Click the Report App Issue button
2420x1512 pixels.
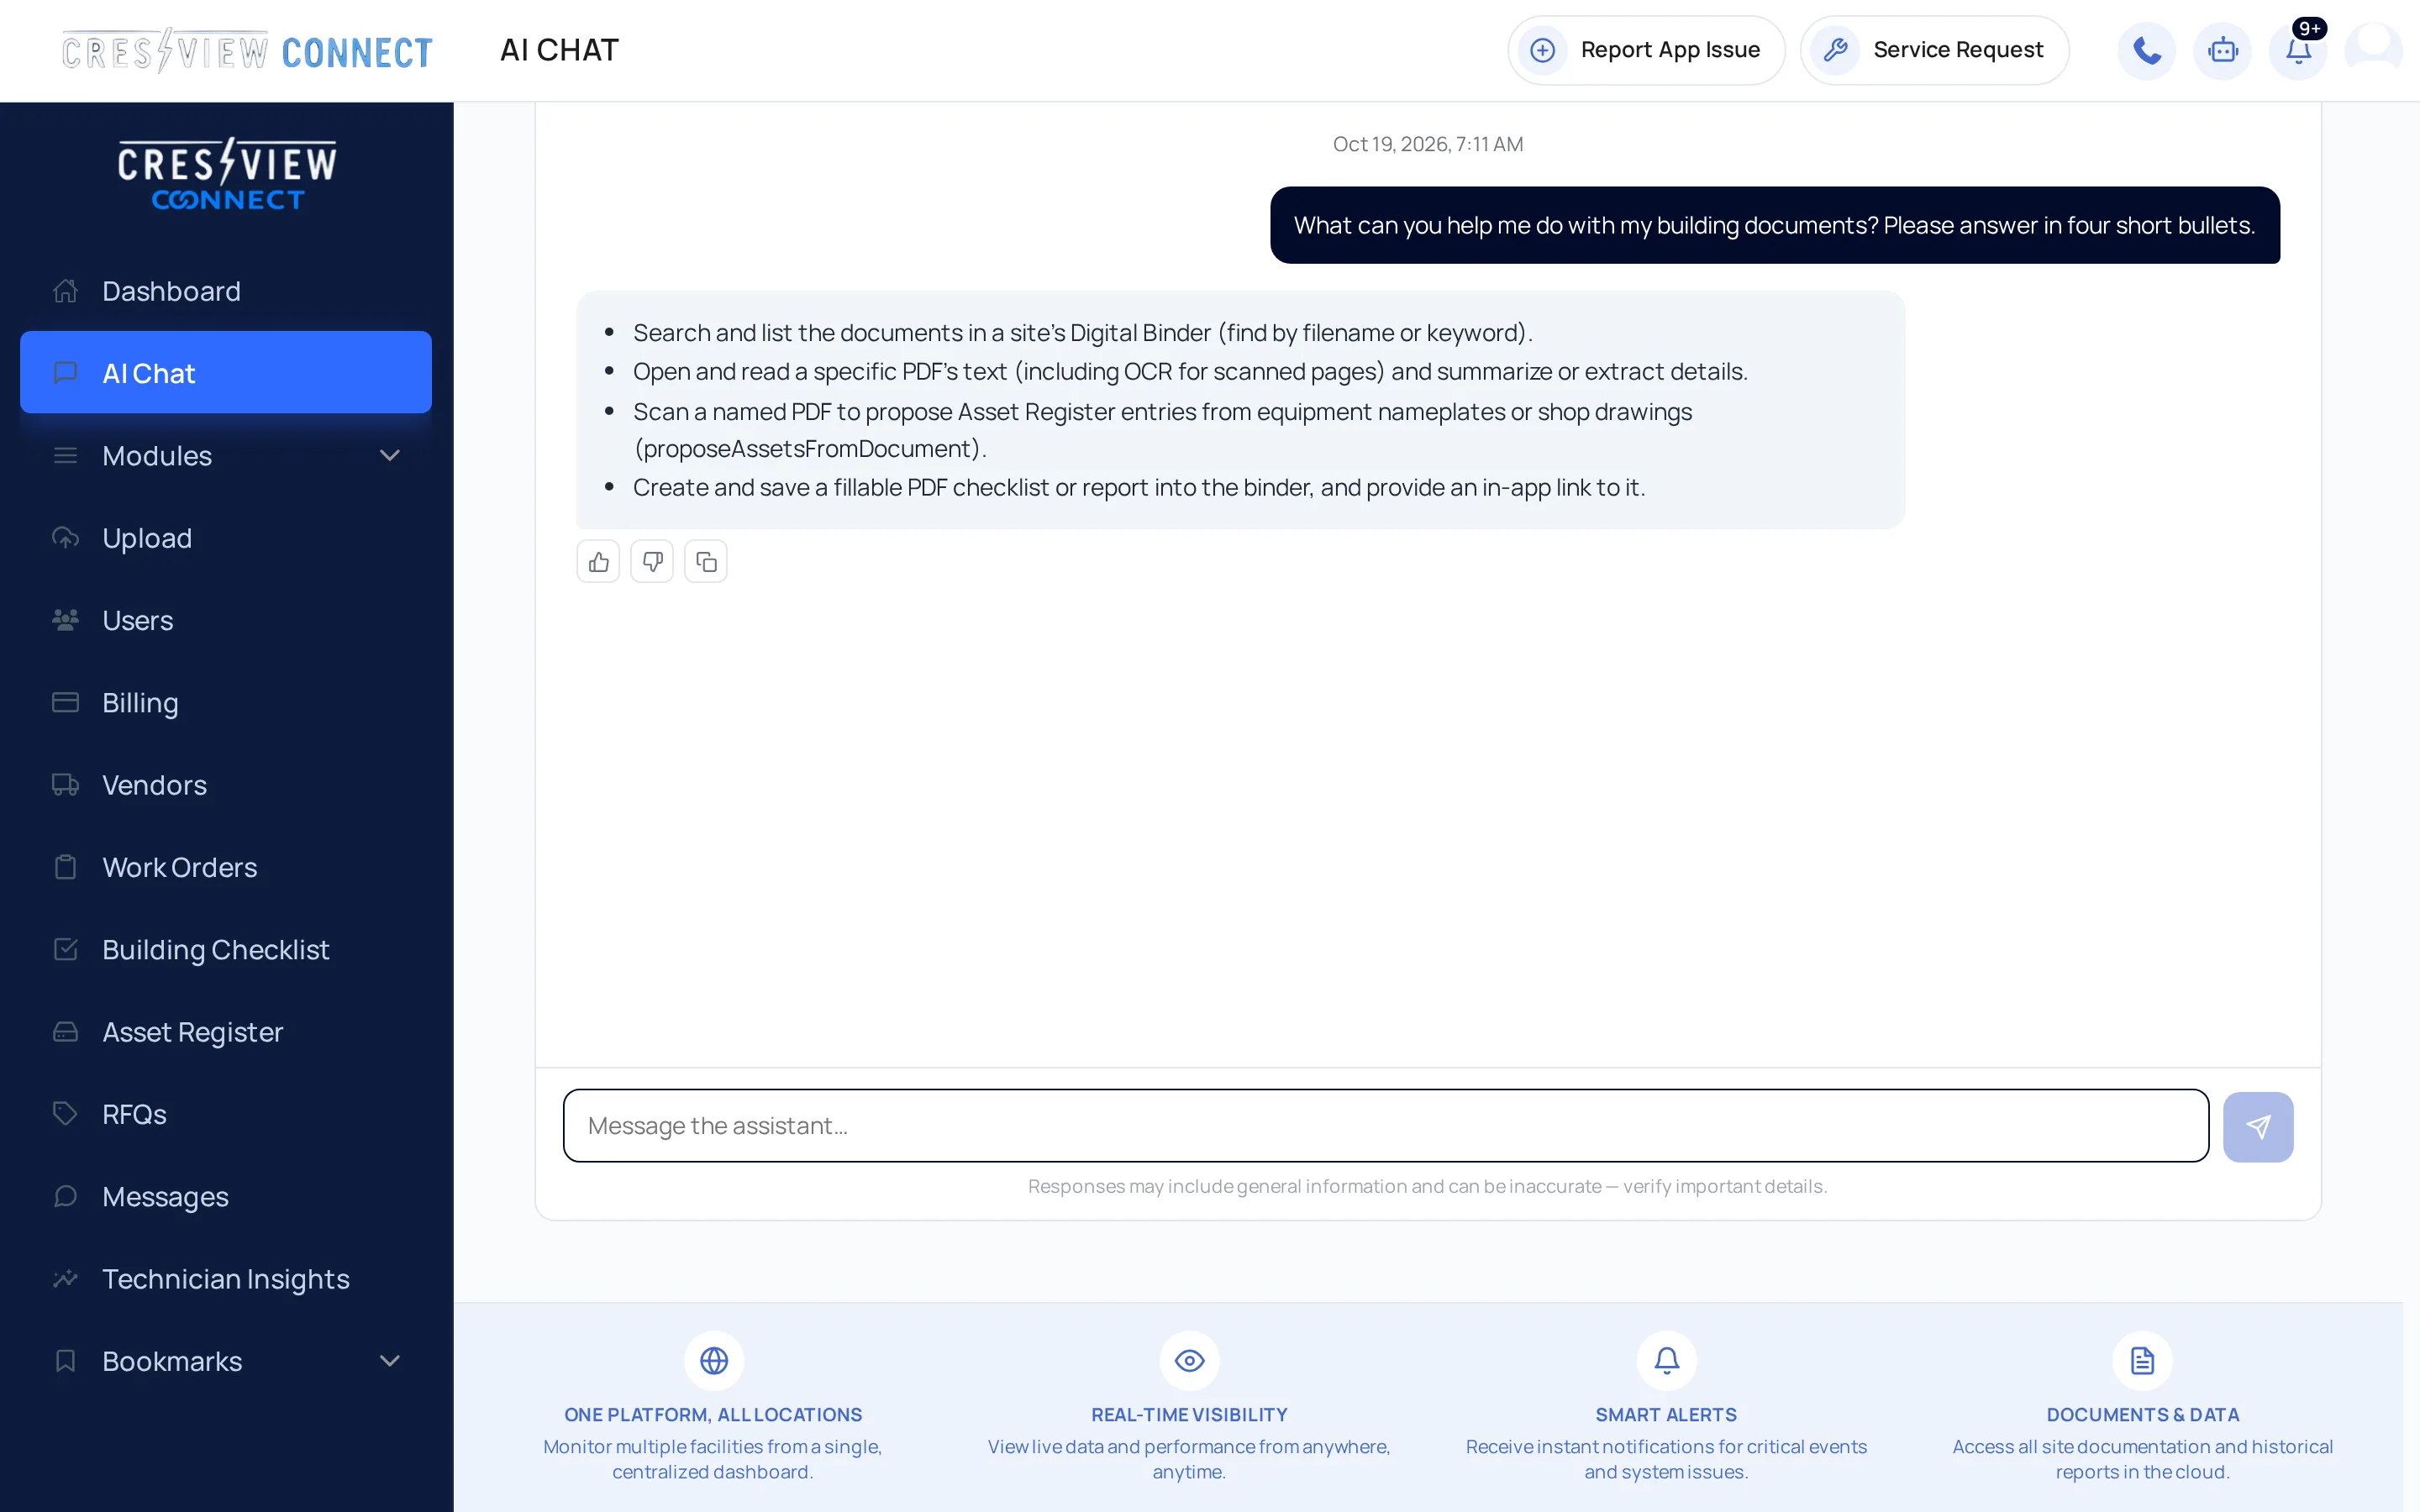pos(1646,50)
